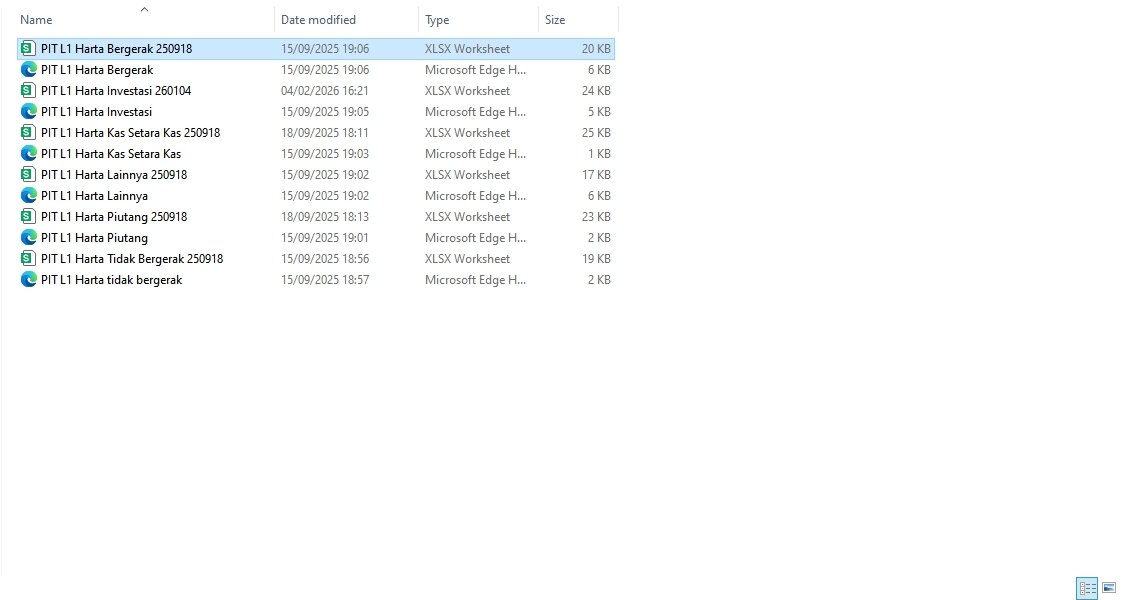This screenshot has width=1123, height=600.
Task: Sort files by Date modified column
Action: [318, 20]
